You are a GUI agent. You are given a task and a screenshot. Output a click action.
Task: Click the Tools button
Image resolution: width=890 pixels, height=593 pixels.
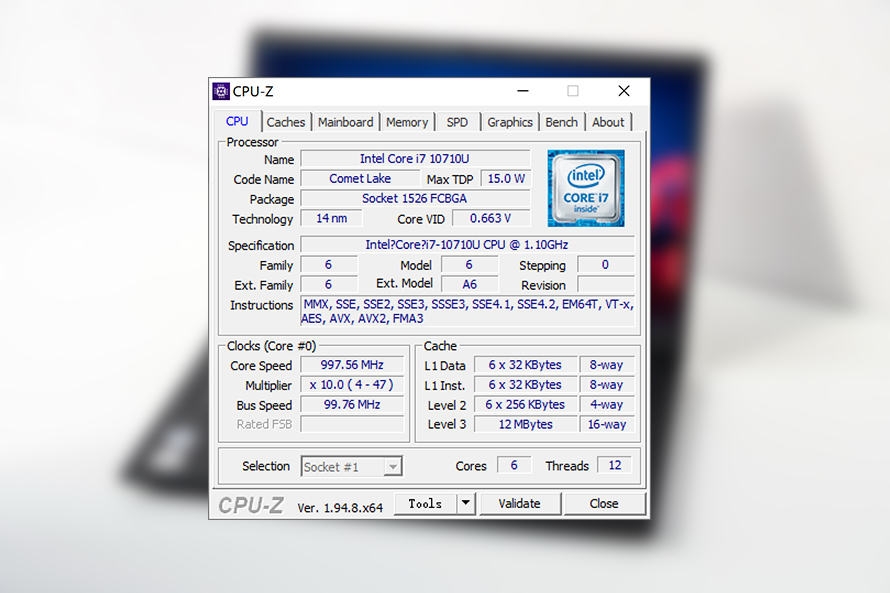[x=425, y=504]
